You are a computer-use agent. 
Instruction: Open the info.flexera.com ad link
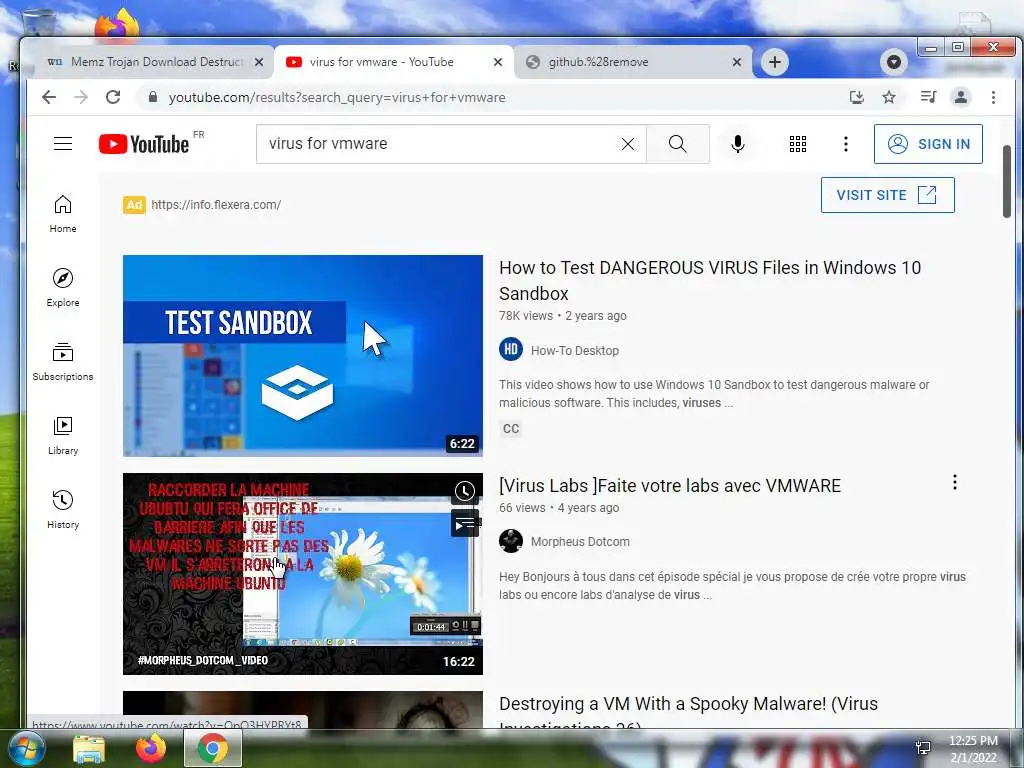(x=216, y=204)
